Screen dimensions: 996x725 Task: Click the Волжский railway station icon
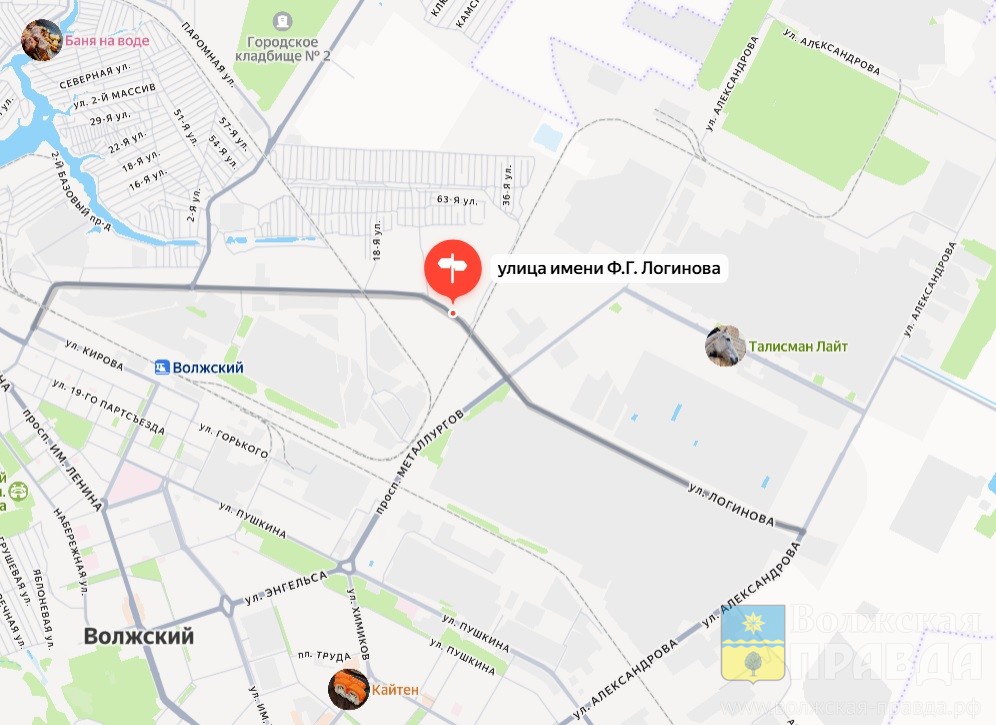click(163, 367)
